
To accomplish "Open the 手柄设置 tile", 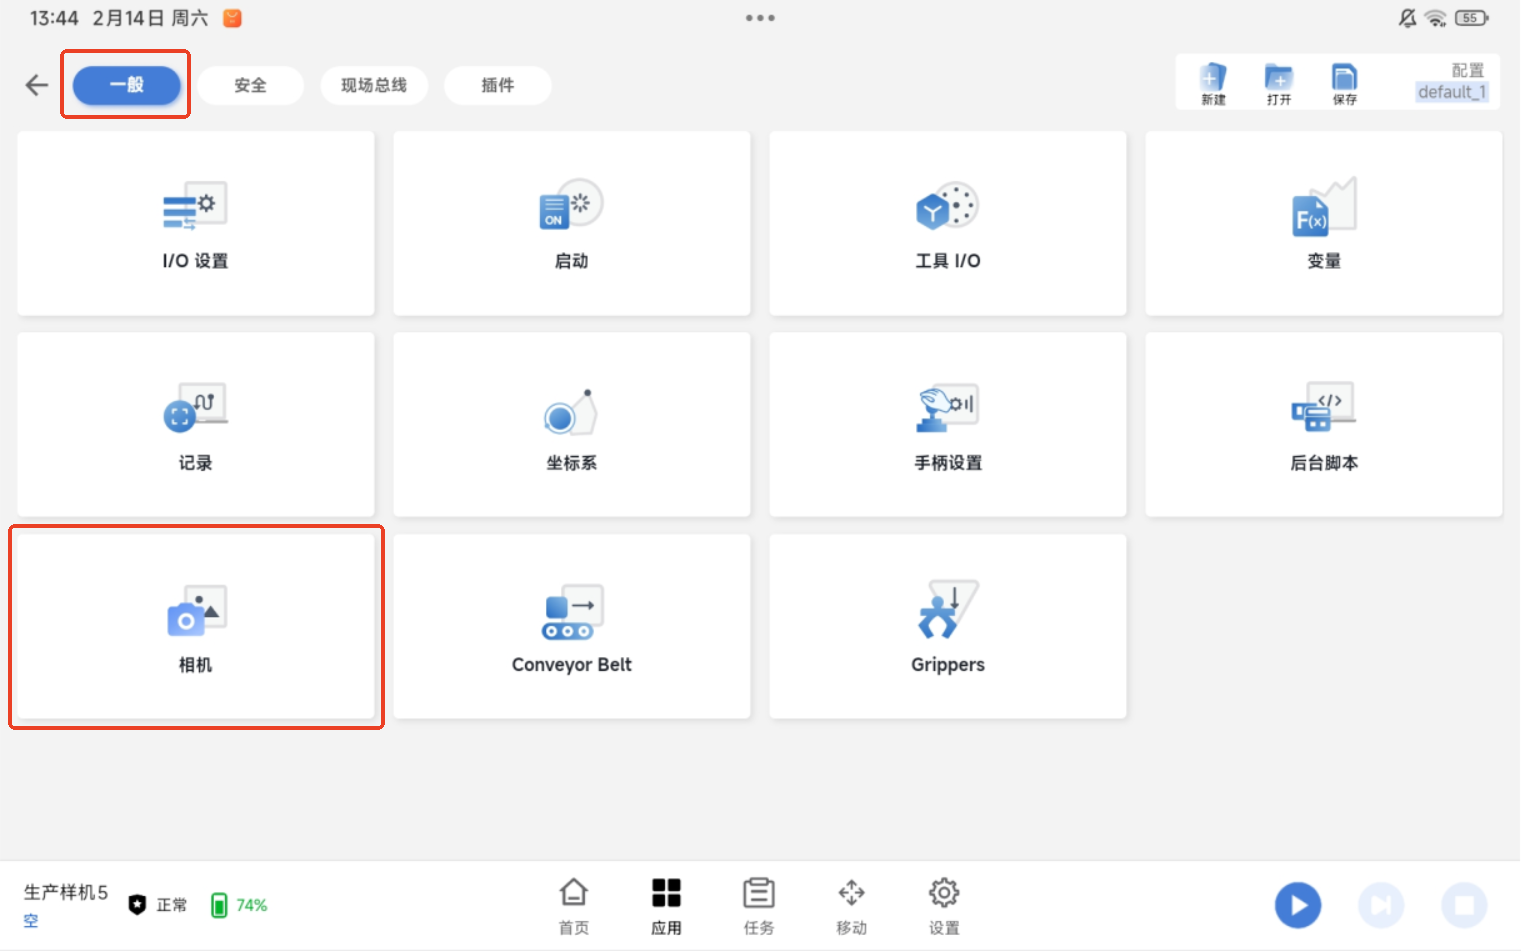I will coord(948,425).
